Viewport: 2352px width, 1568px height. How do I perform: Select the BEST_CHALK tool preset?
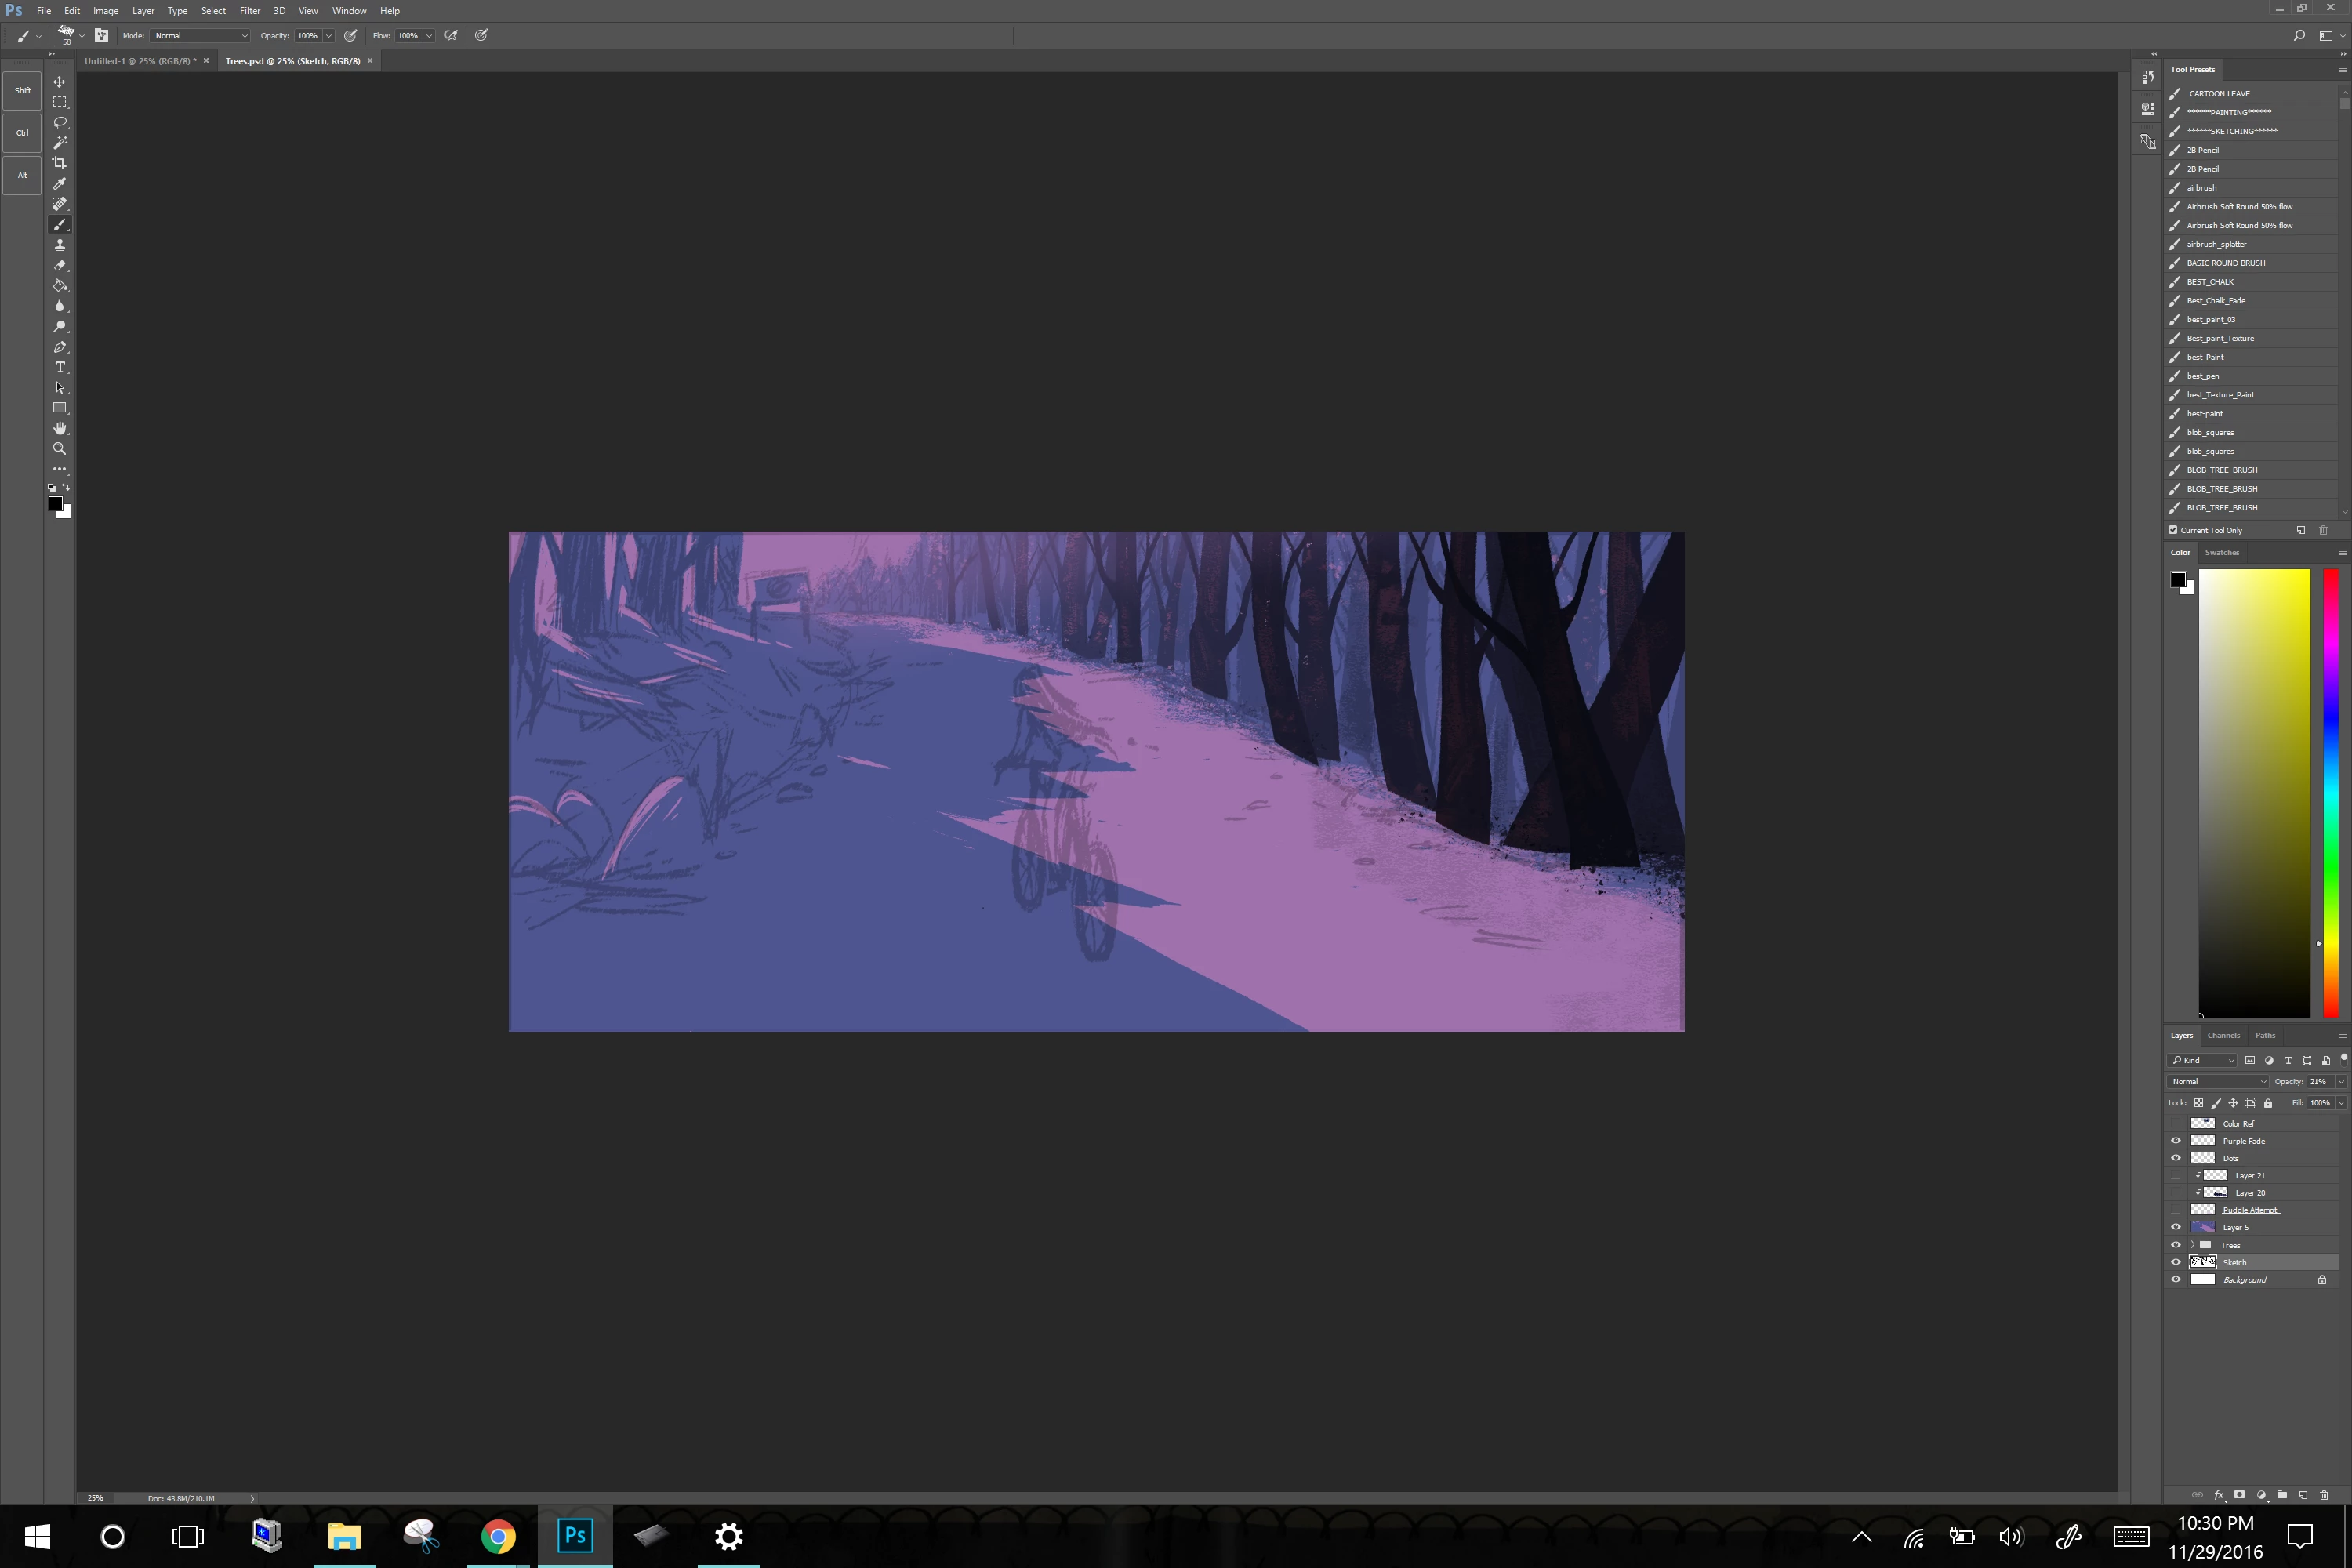click(2210, 282)
